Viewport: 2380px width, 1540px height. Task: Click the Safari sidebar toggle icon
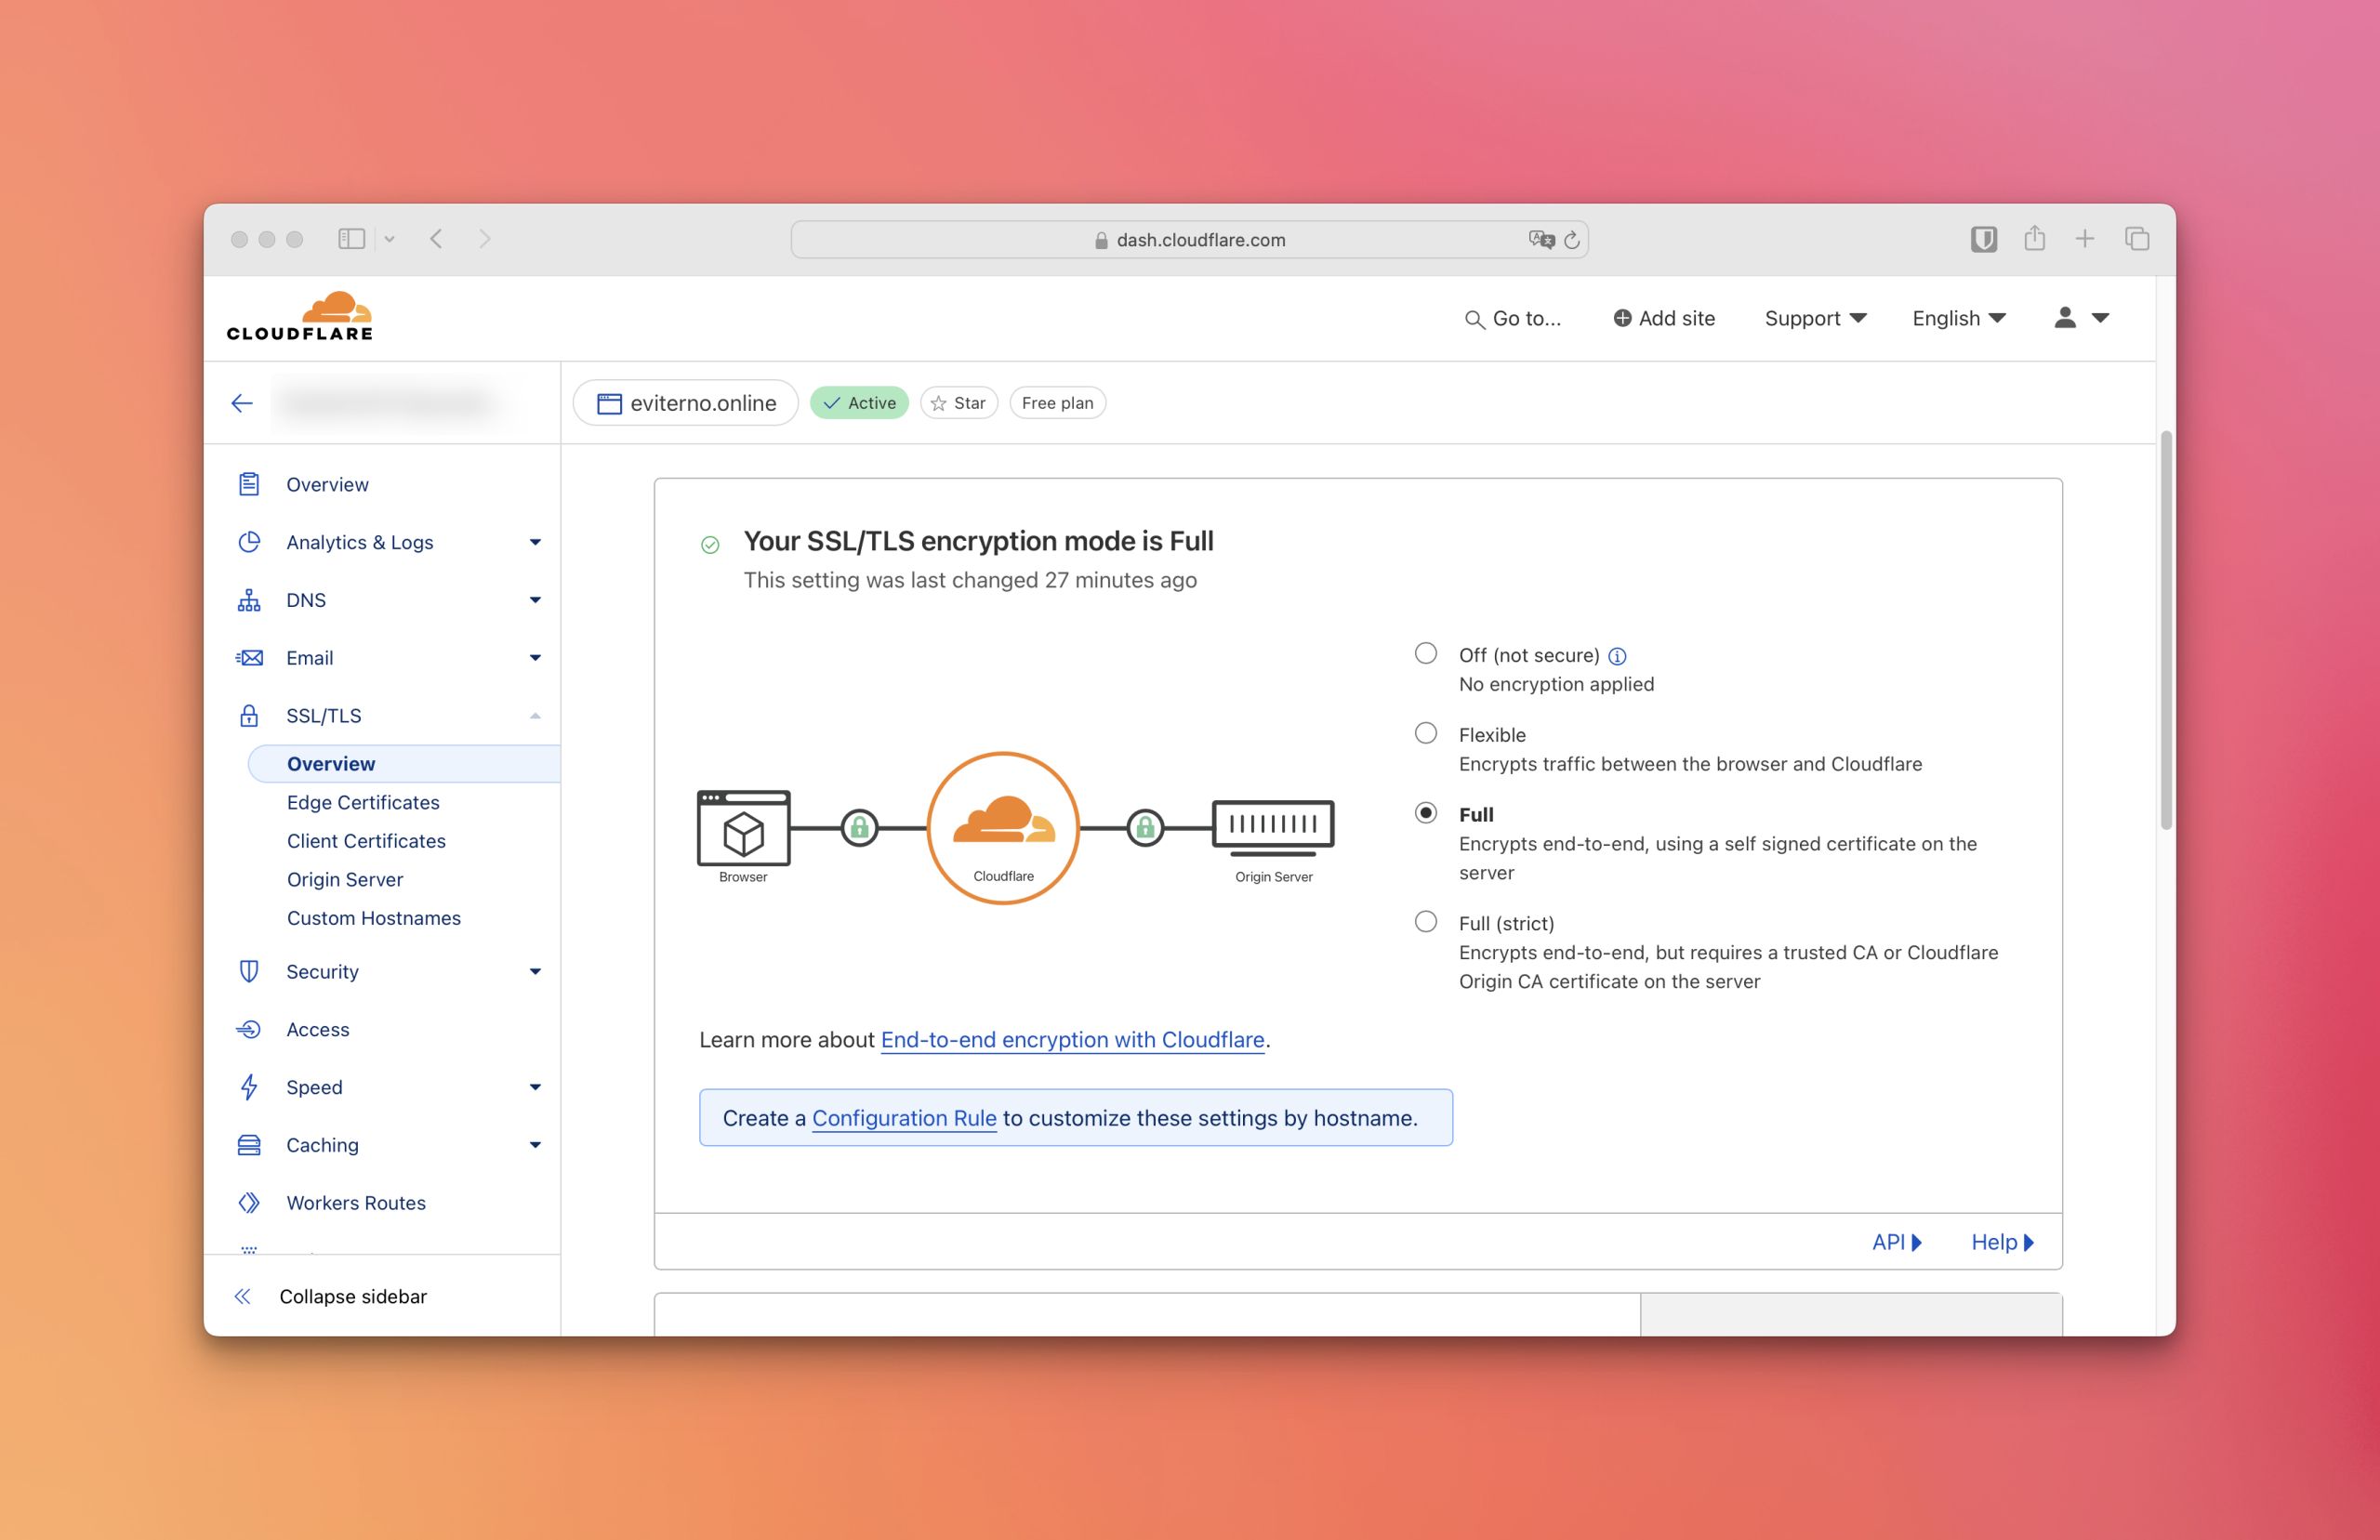351,239
